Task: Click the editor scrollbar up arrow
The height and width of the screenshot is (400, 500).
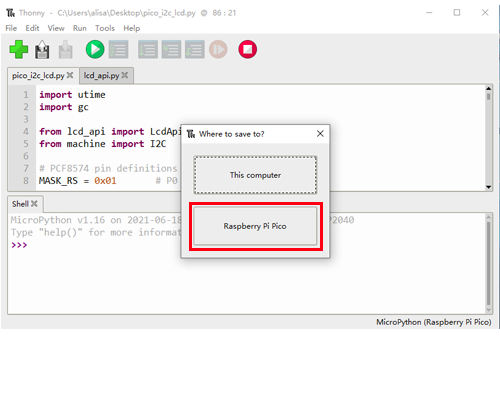Action: point(488,89)
